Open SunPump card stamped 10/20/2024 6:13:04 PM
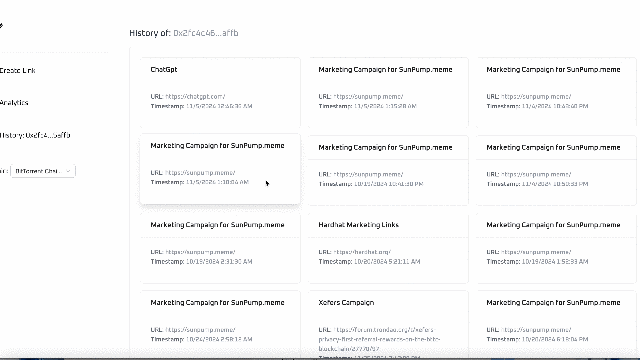640x360 pixels. tap(556, 324)
